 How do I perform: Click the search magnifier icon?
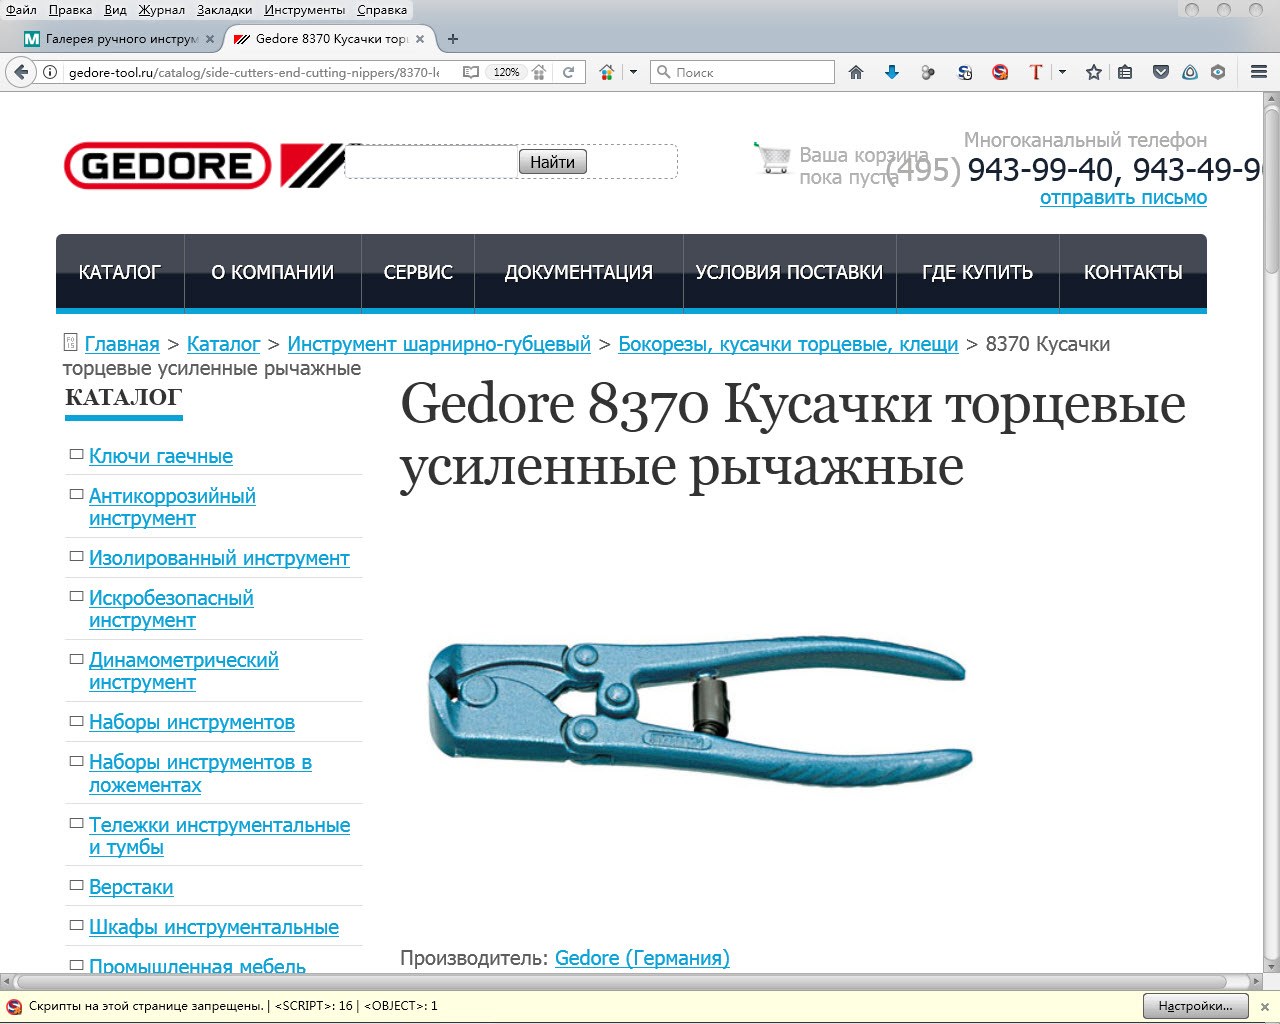click(662, 72)
